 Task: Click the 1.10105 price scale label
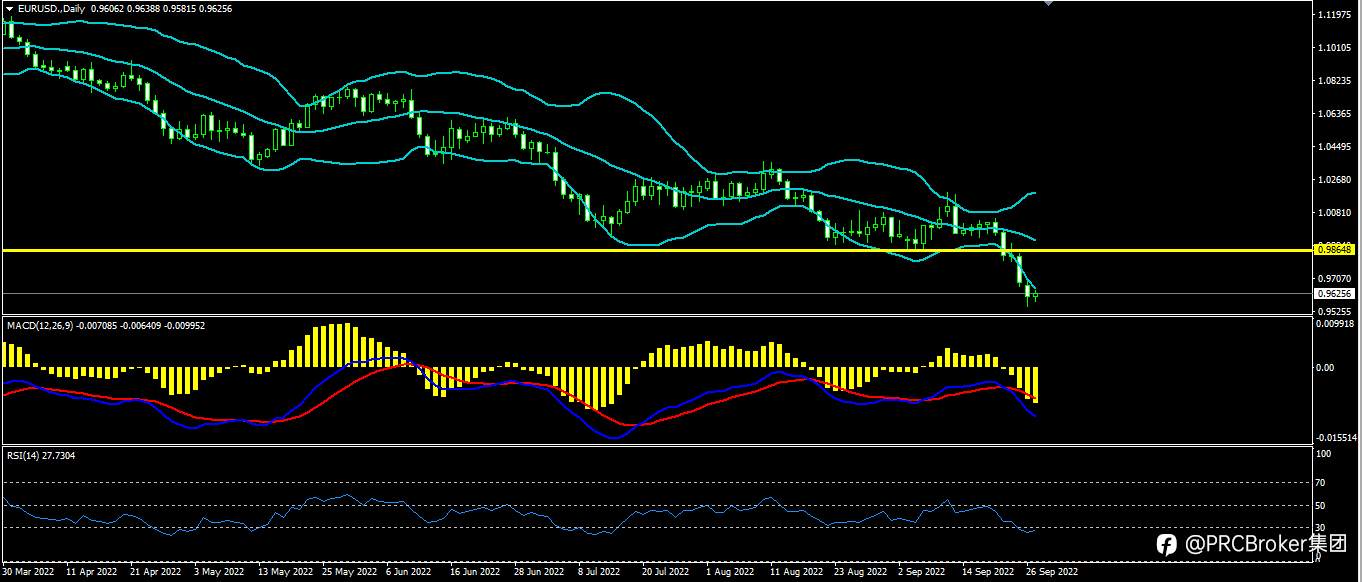1335,48
